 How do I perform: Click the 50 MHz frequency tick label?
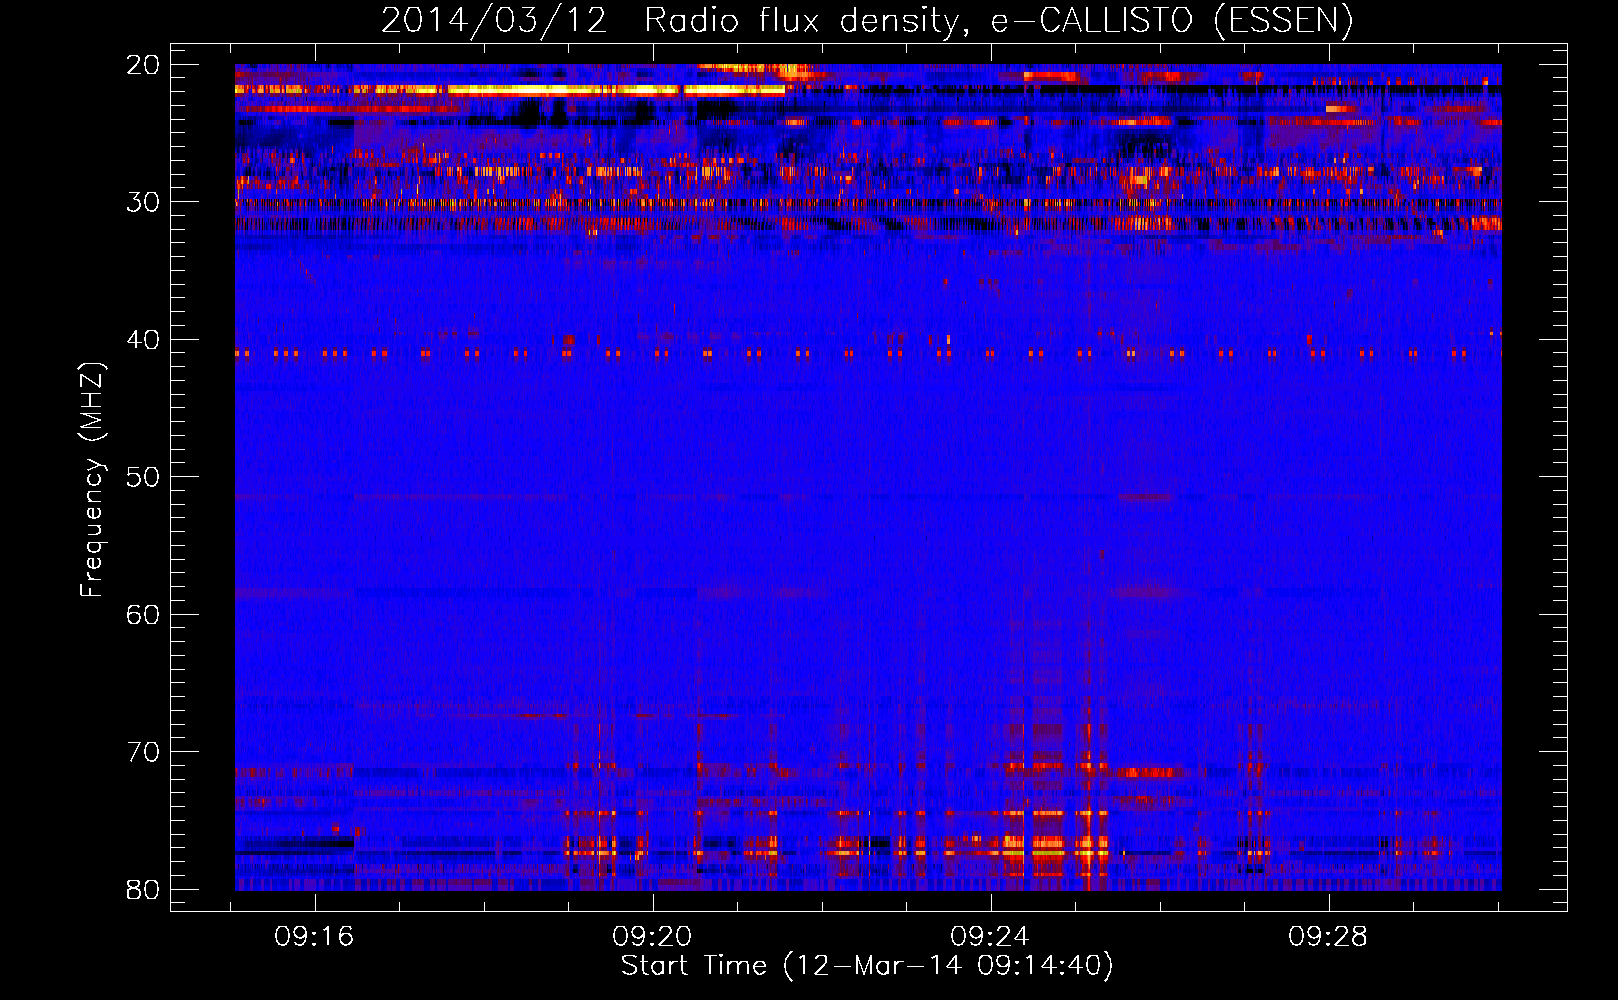143,477
